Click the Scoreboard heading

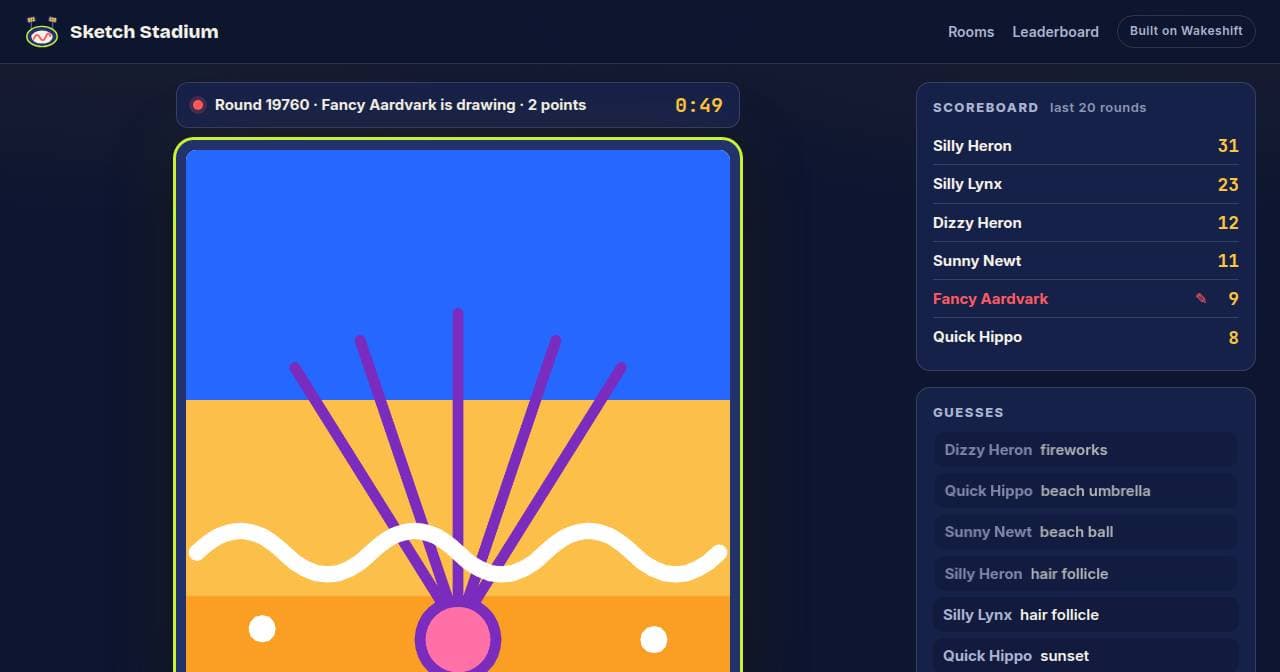click(x=985, y=107)
